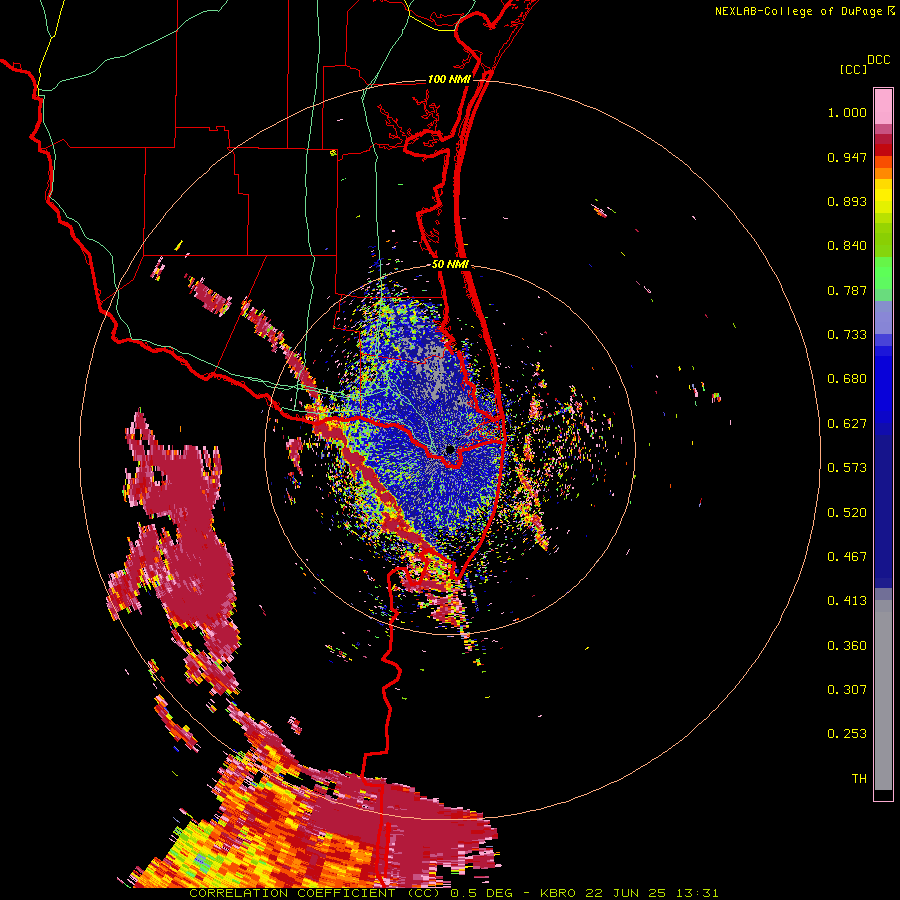Click the 0.413 color scale value
This screenshot has width=900, height=900.
click(847, 601)
